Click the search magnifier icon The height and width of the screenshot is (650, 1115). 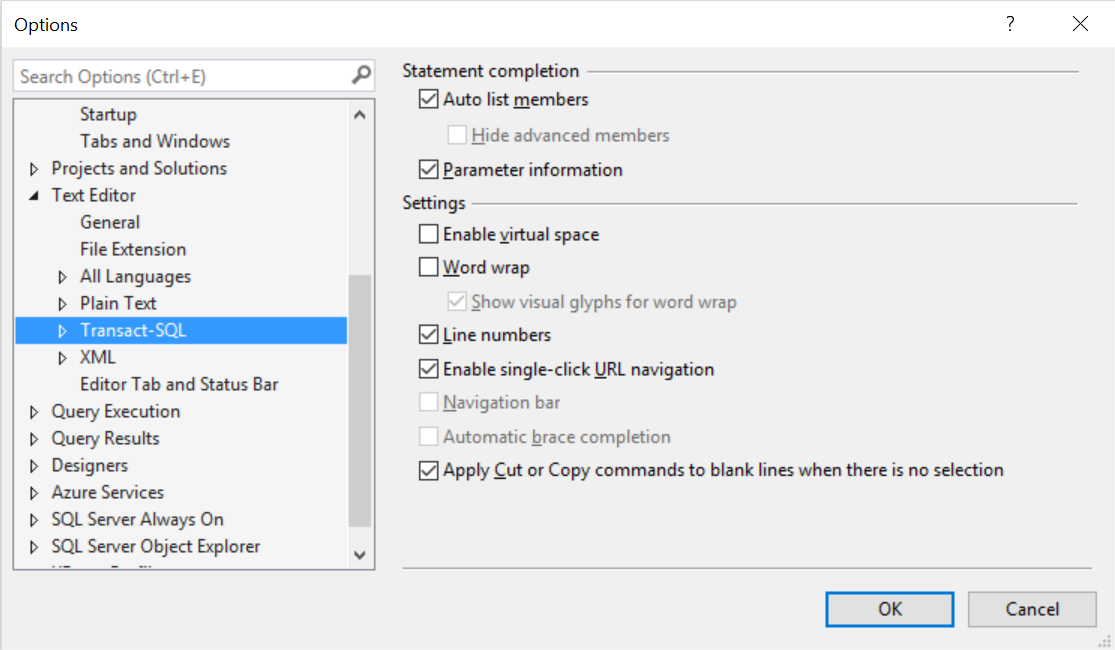361,75
